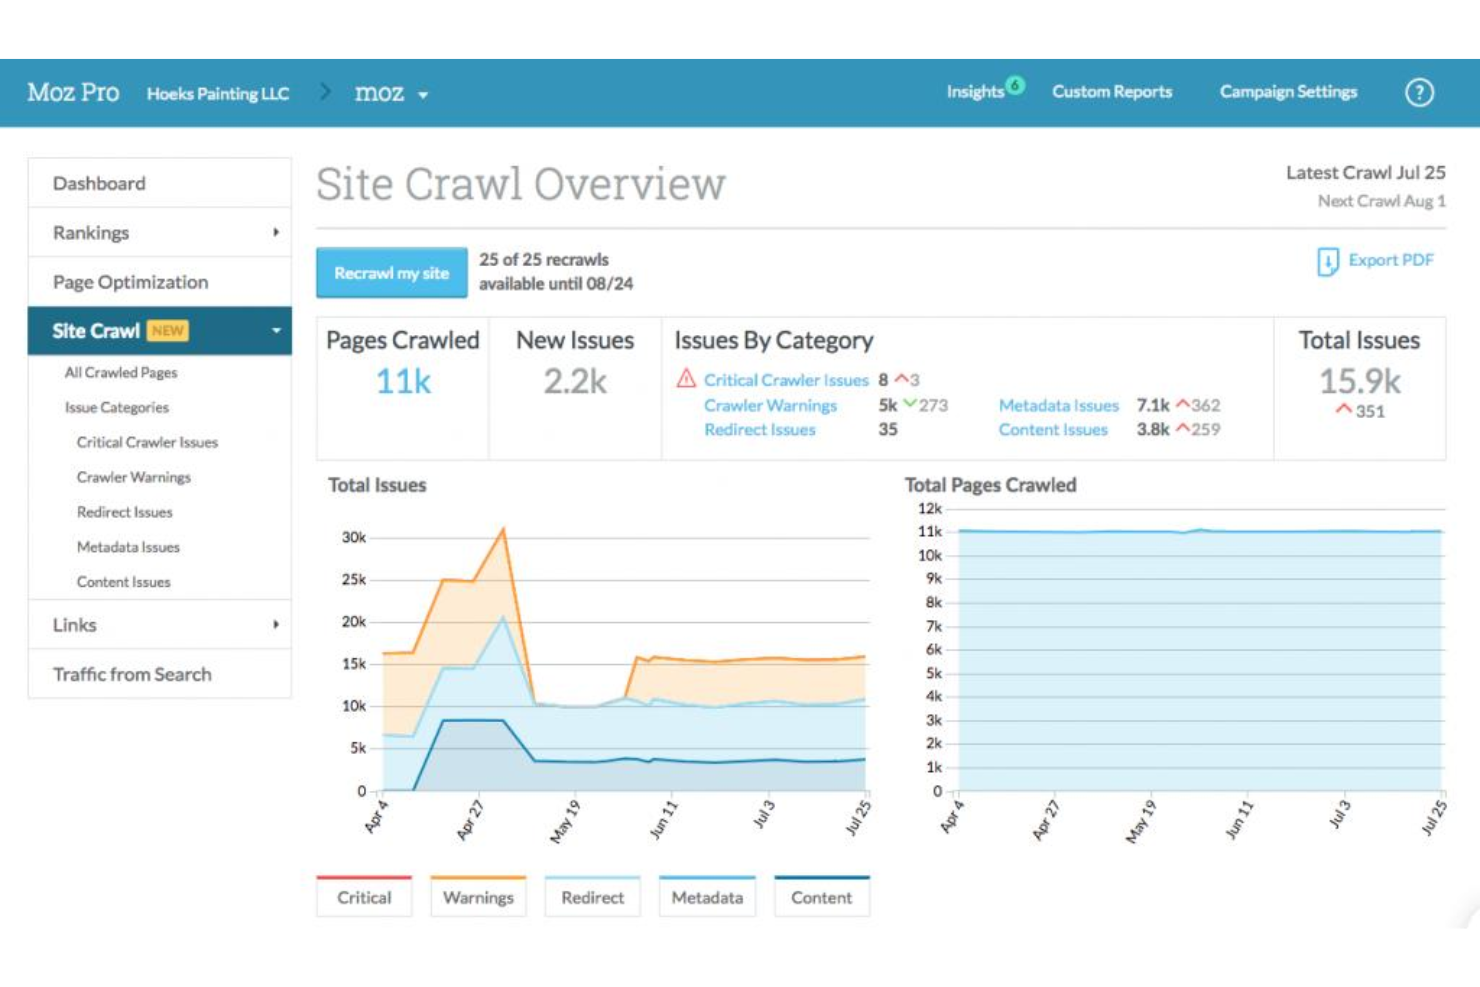Click the 362 metadata increase value
This screenshot has width=1480, height=987.
tap(1206, 405)
